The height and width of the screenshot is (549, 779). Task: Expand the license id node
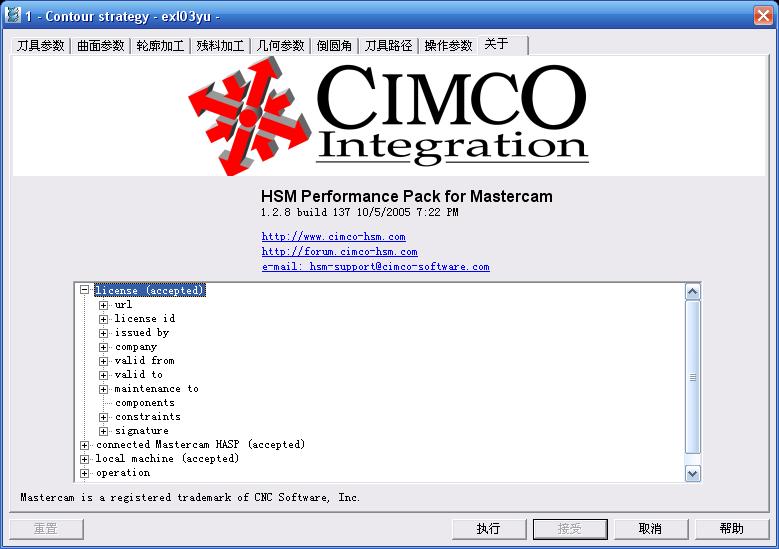point(103,319)
